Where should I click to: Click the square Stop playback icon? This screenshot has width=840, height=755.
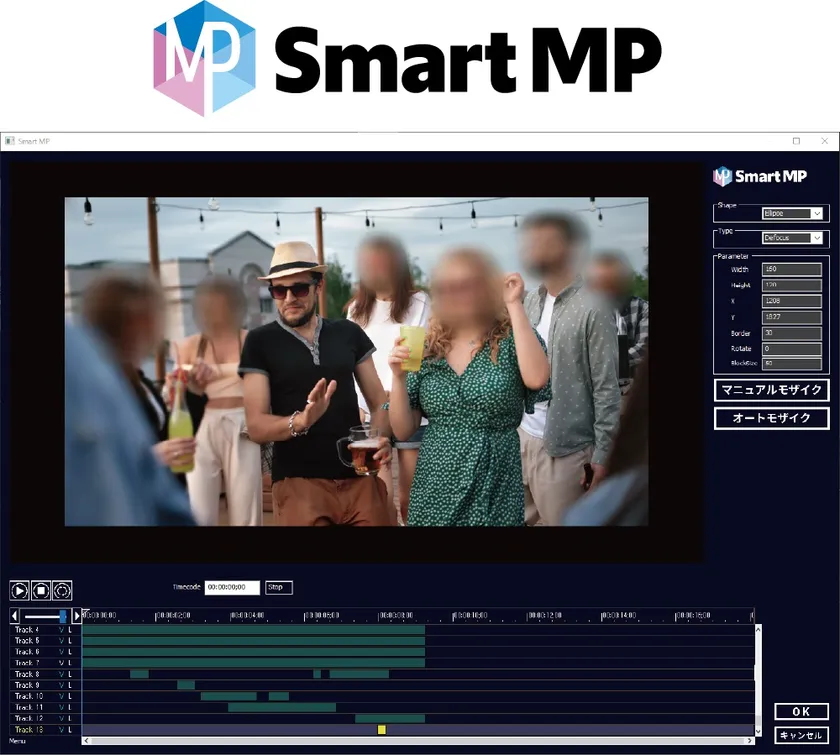click(x=41, y=591)
